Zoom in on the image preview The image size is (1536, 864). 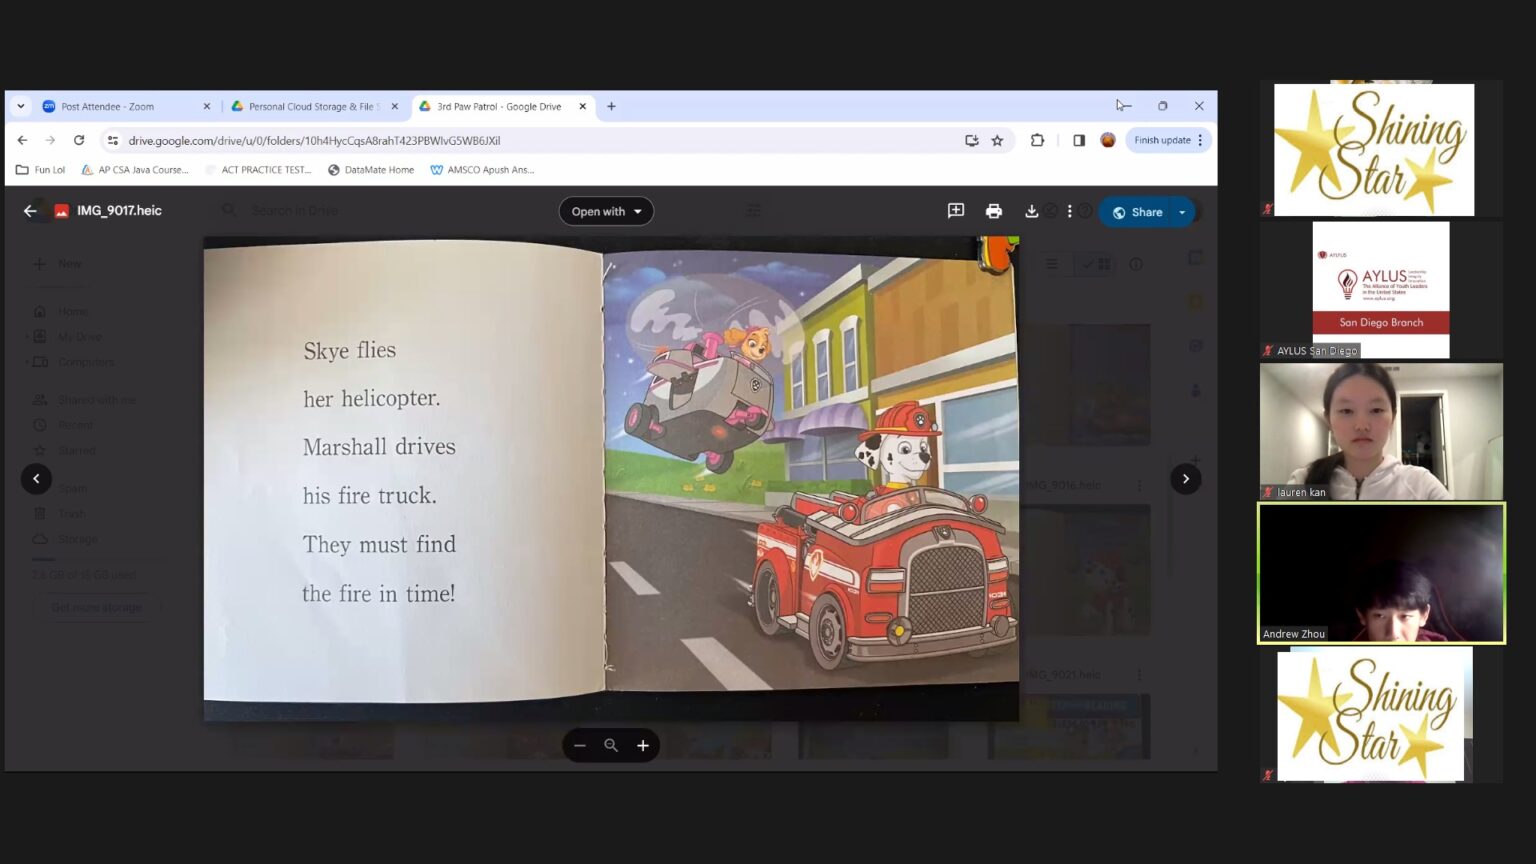[x=643, y=745]
